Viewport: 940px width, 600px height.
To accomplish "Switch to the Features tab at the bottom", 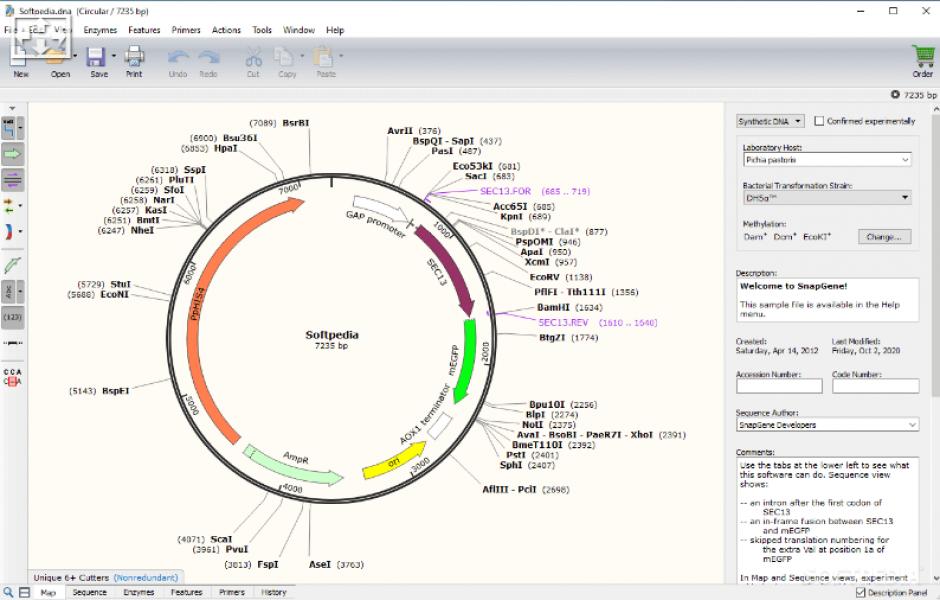I will pos(186,592).
